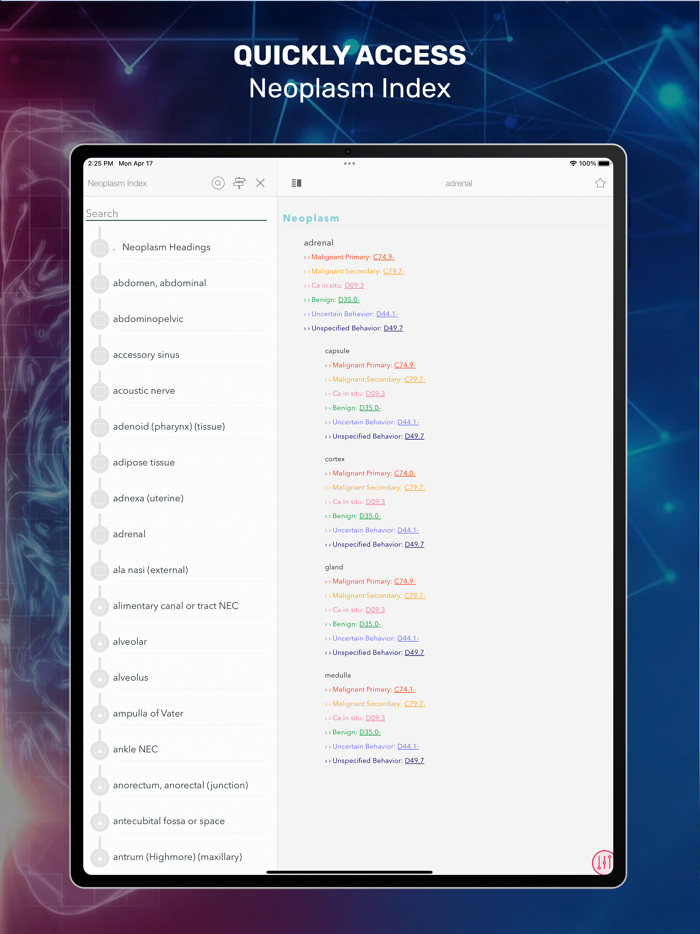The image size is (700, 934).
Task: Tap the circular search icon in Neoplasm Index header
Action: [218, 183]
